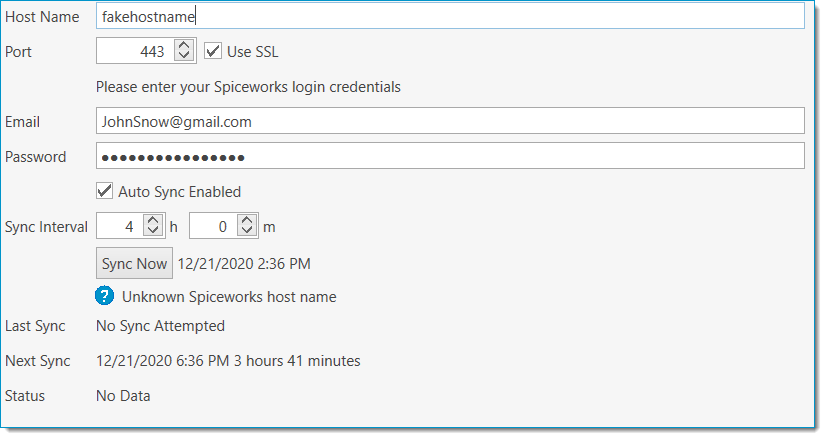Disable the Auto Sync Enabled checkbox

[104, 191]
